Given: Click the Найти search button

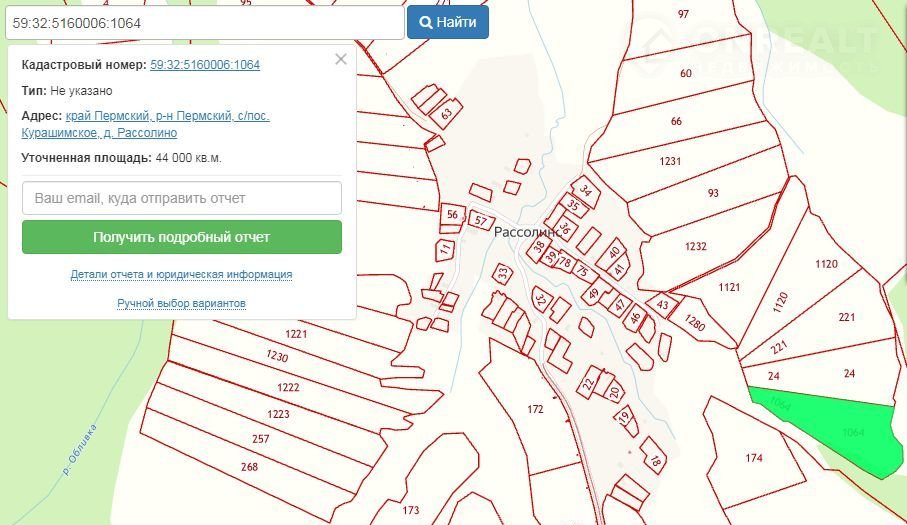Looking at the screenshot, I should (447, 22).
